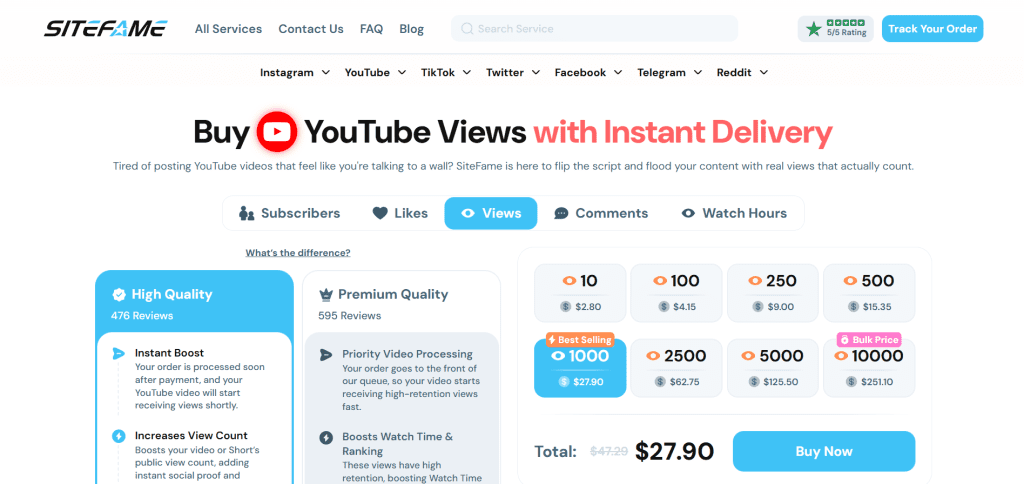The height and width of the screenshot is (484, 1024).
Task: Click the Subscribers people icon
Action: (246, 214)
